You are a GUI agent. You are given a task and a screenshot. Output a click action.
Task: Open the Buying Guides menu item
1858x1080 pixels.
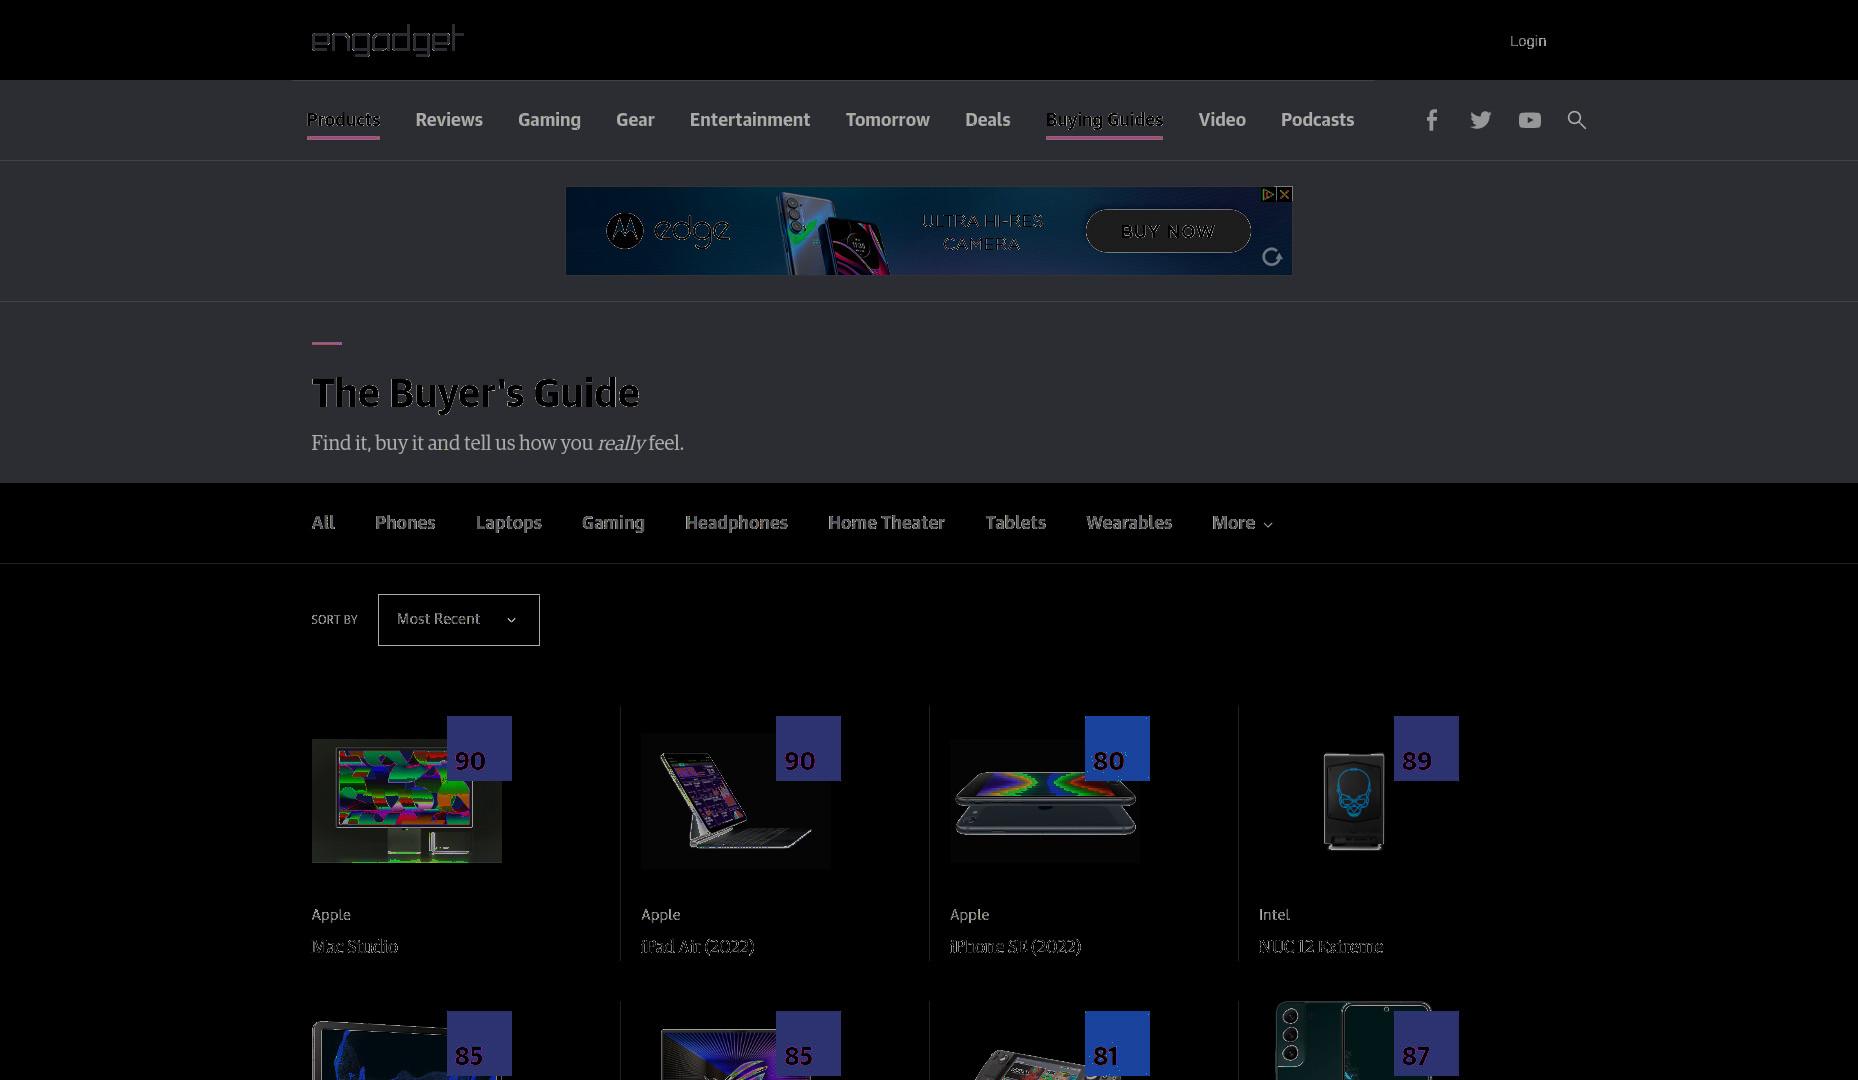click(x=1104, y=120)
